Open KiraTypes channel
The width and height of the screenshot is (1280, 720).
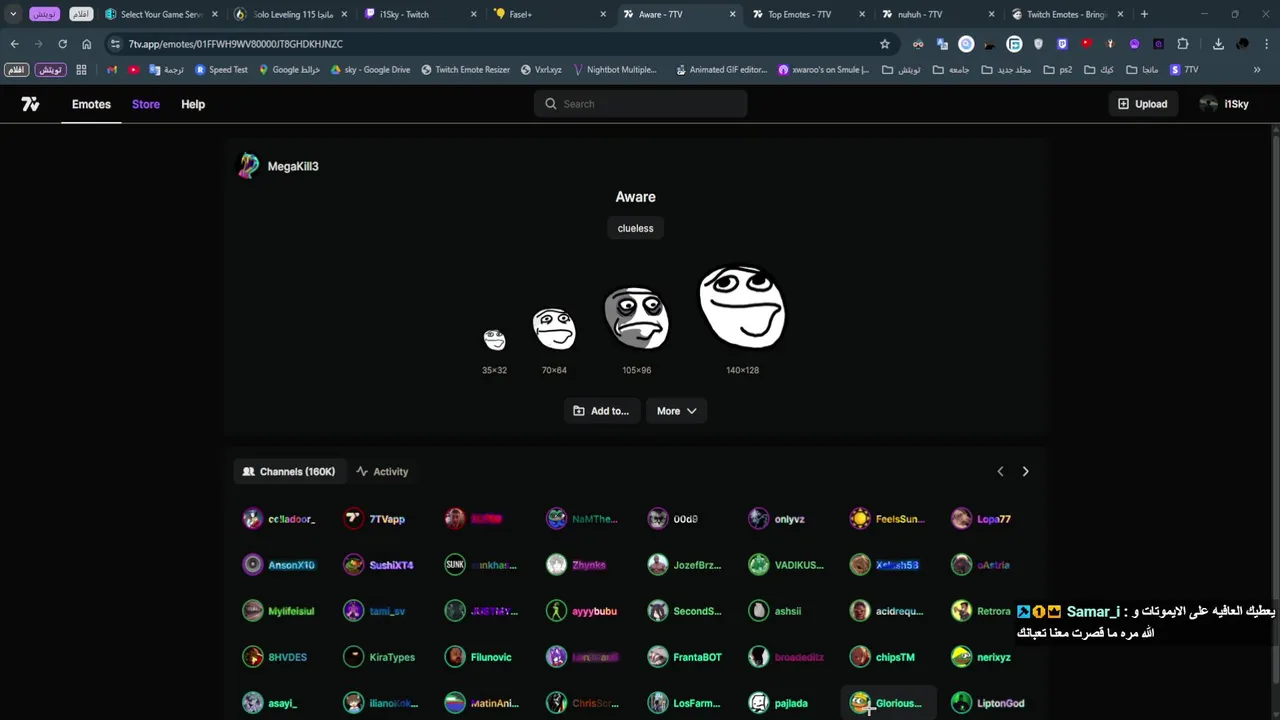click(x=379, y=657)
